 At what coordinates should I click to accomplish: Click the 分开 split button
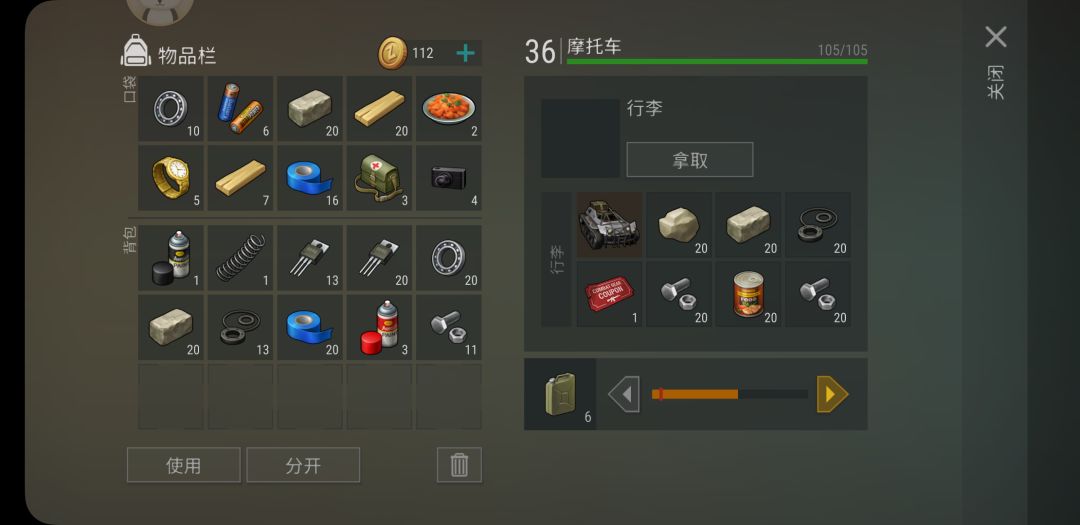[303, 465]
